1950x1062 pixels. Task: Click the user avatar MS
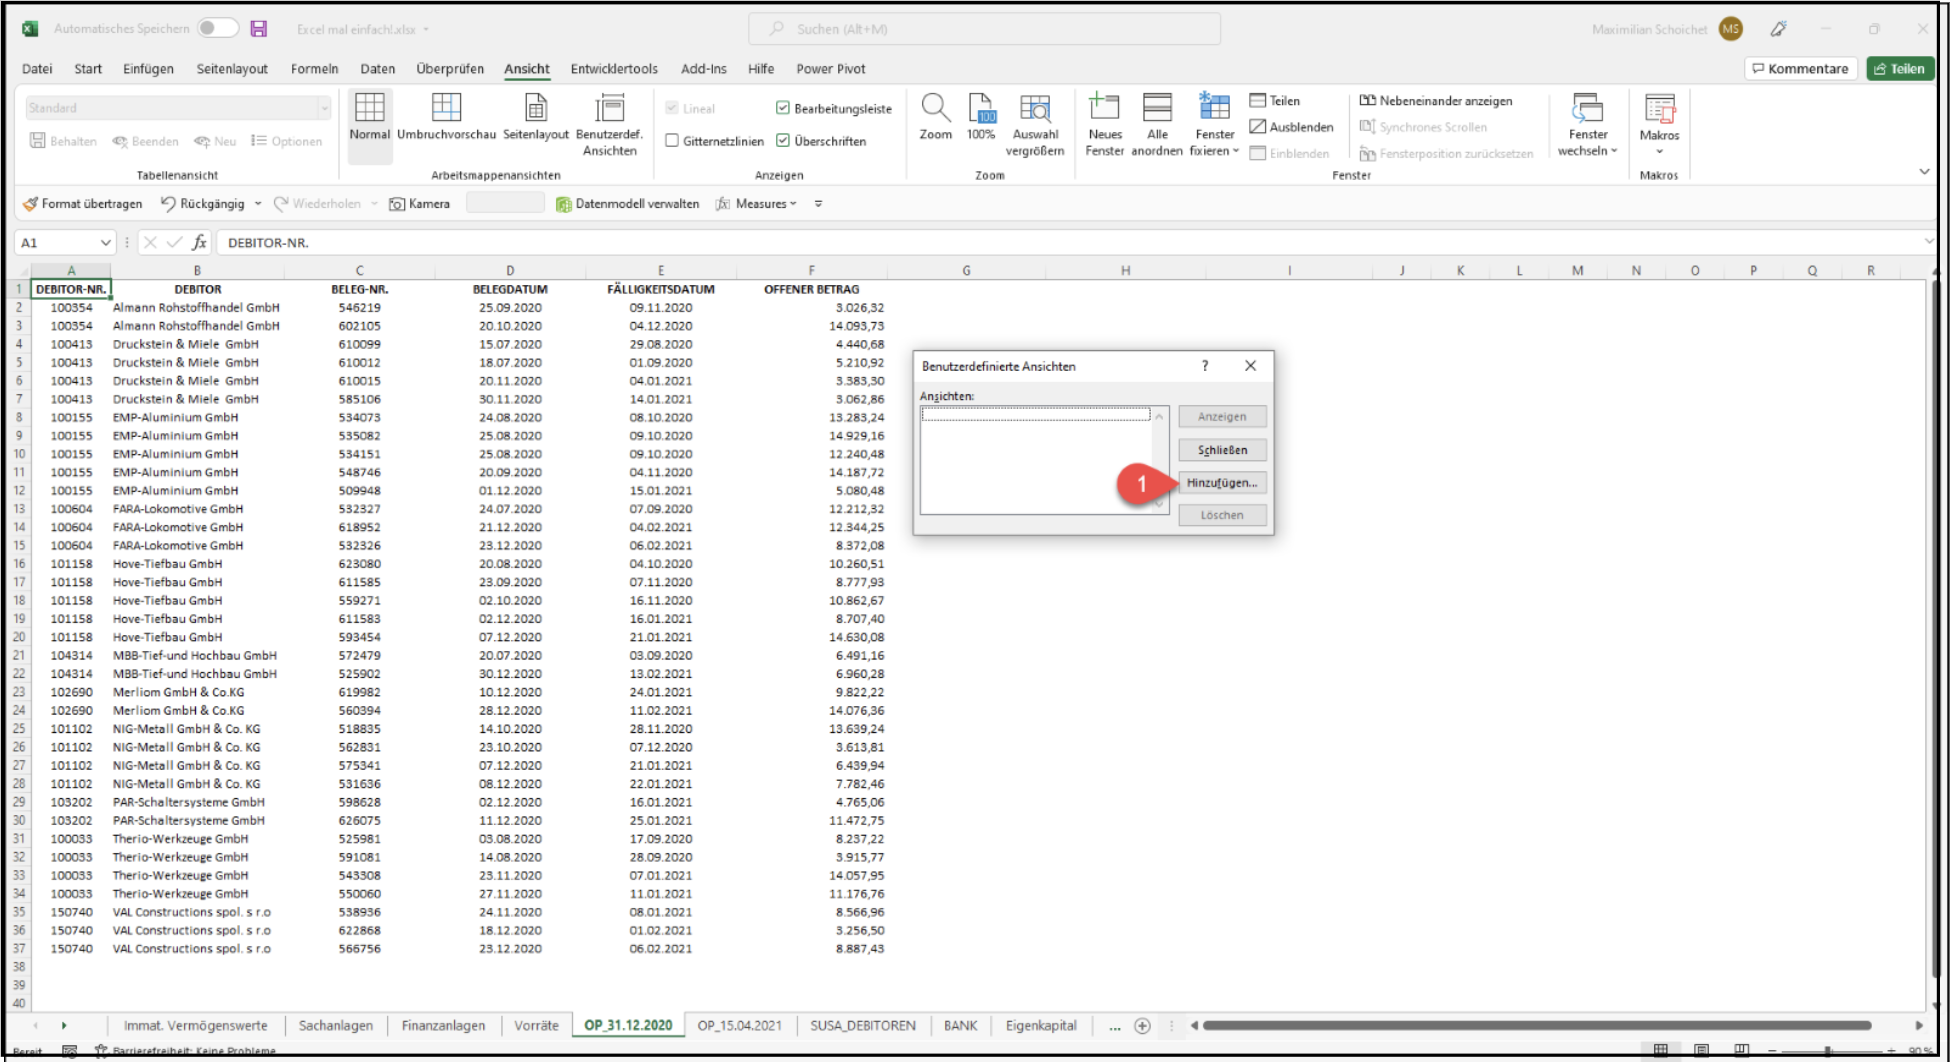coord(1731,29)
